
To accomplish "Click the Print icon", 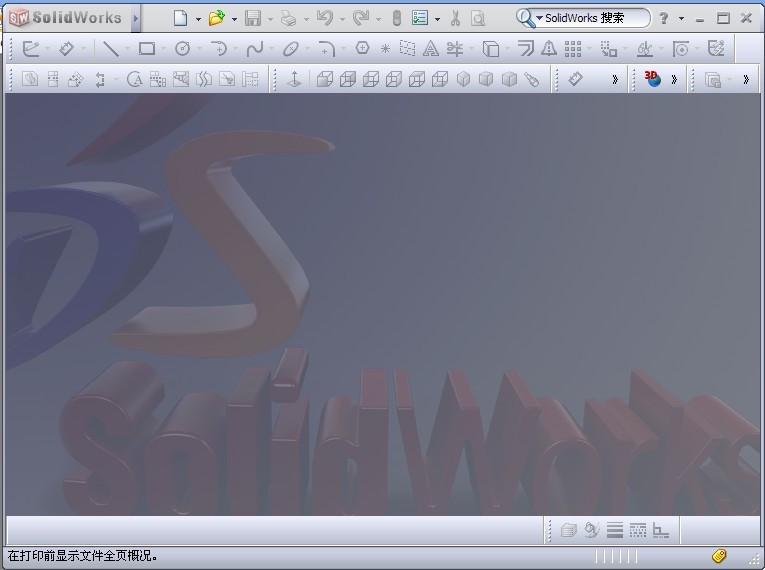I will tap(288, 19).
